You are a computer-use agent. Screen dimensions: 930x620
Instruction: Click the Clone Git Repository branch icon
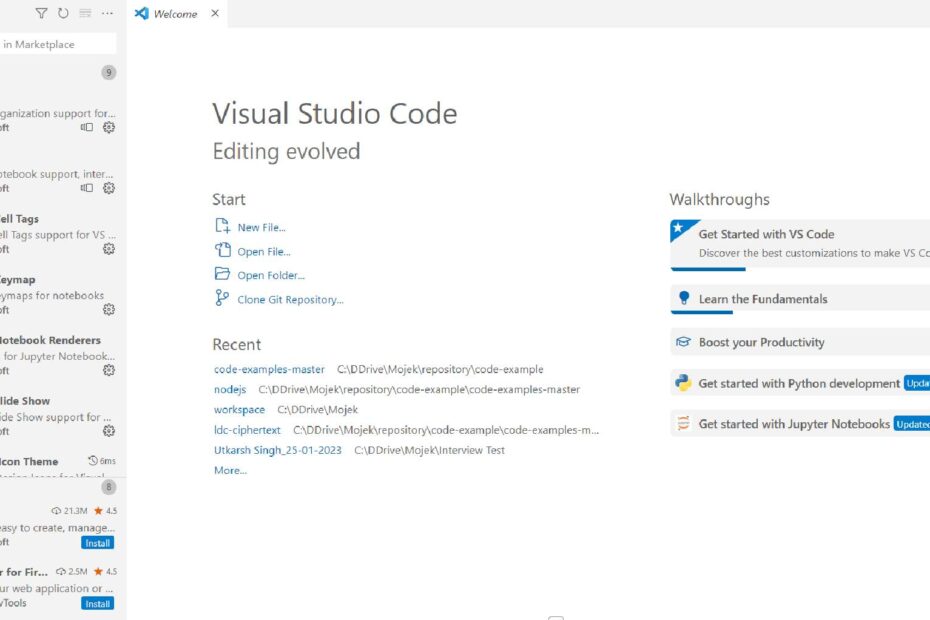point(222,299)
